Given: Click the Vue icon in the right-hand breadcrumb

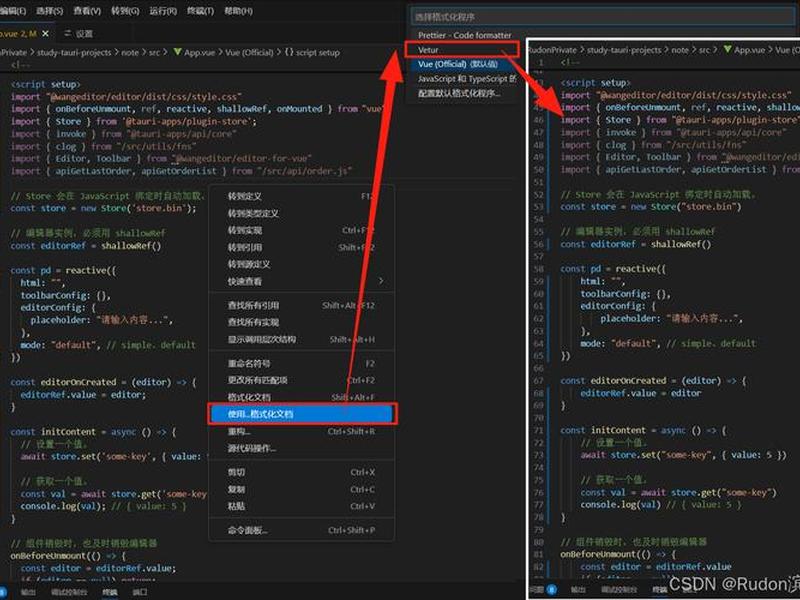Looking at the screenshot, I should coord(728,50).
